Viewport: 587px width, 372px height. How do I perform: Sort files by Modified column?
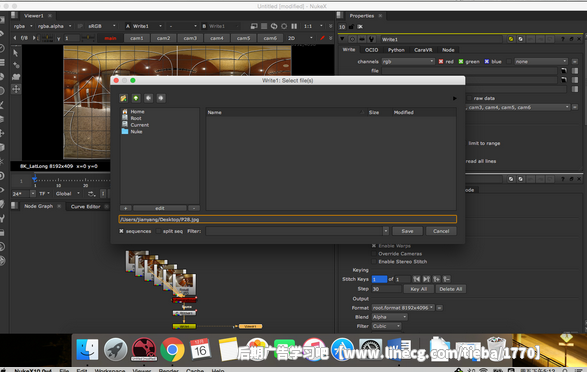404,112
